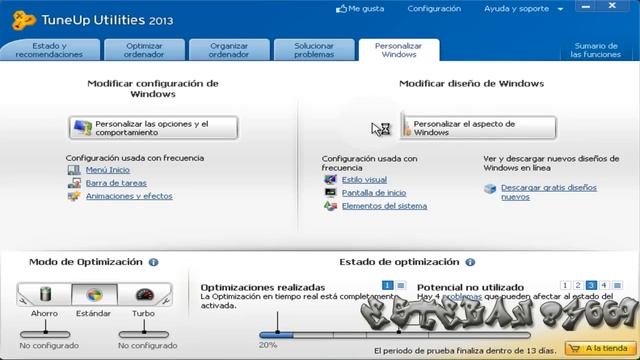Click the Elementos del sistema icon
640x360 pixels.
(330, 206)
